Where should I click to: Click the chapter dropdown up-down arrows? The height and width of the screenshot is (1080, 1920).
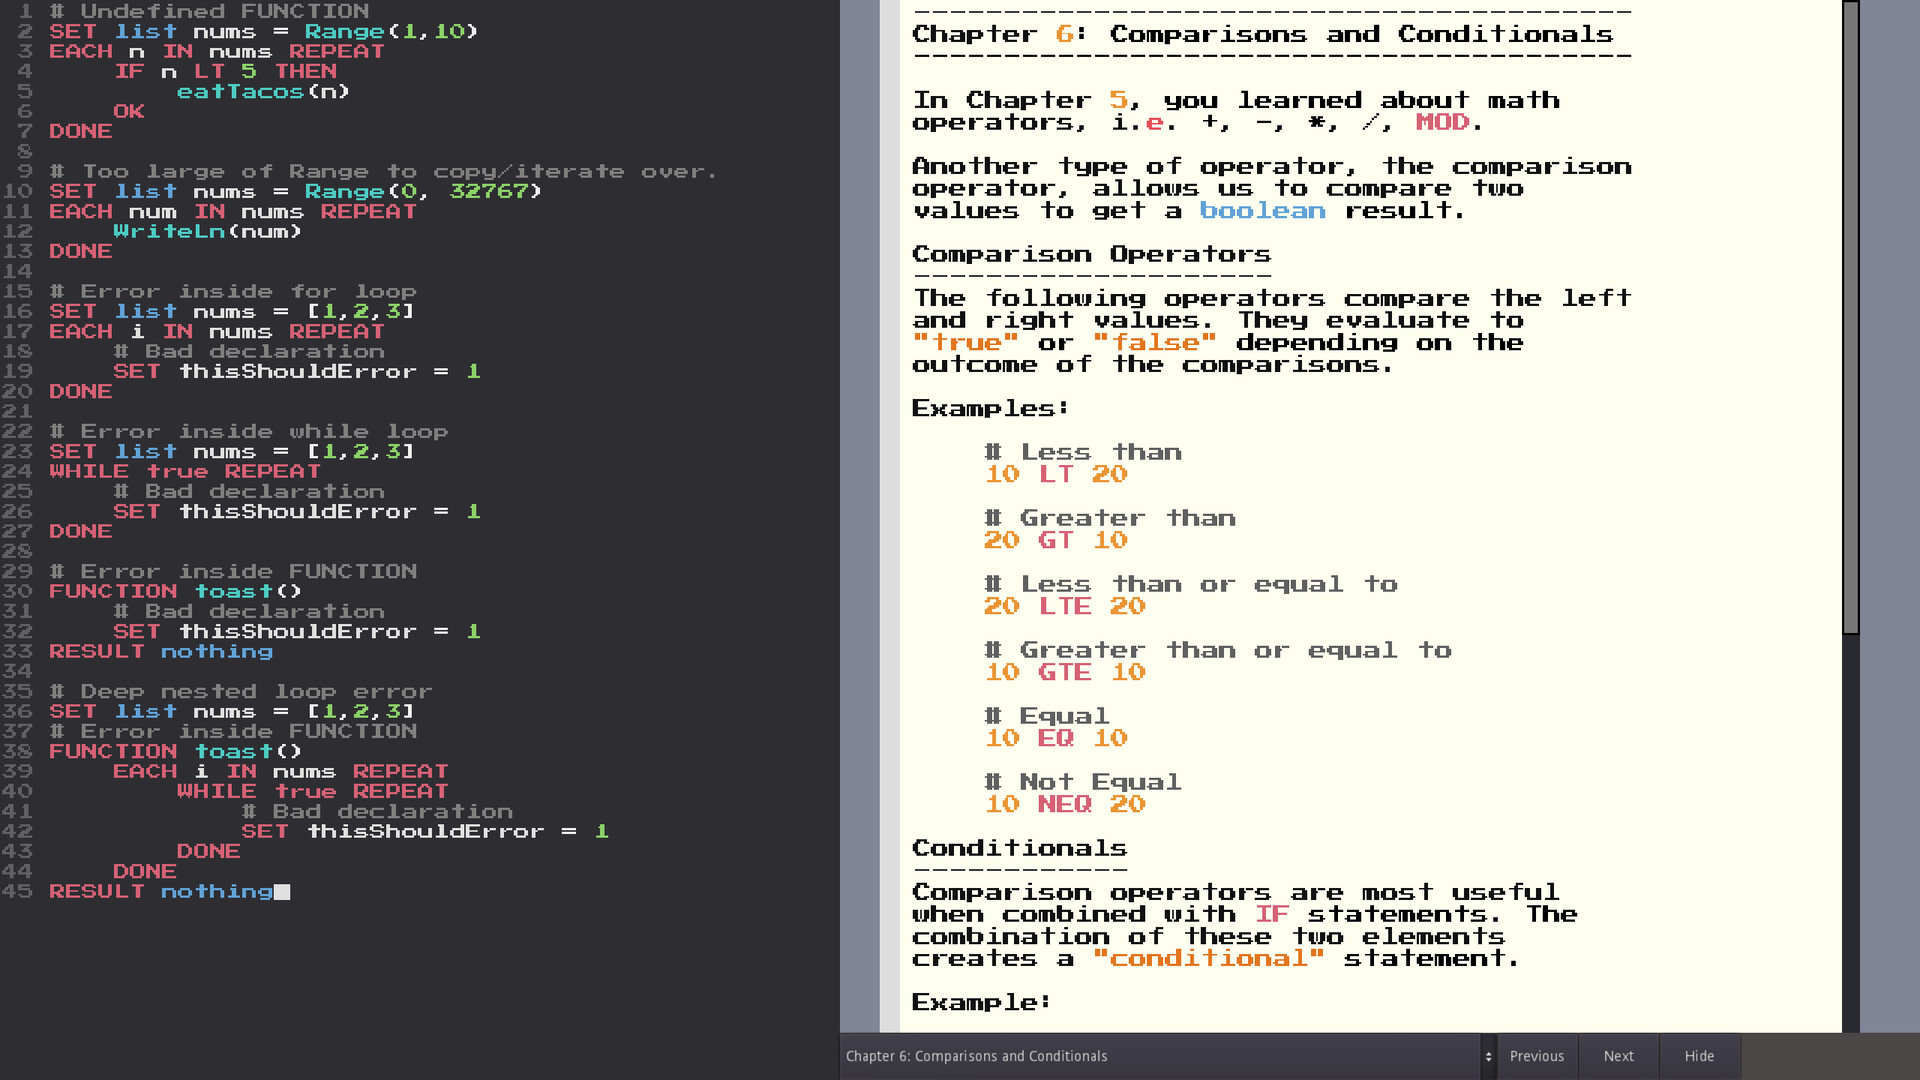tap(1488, 1056)
